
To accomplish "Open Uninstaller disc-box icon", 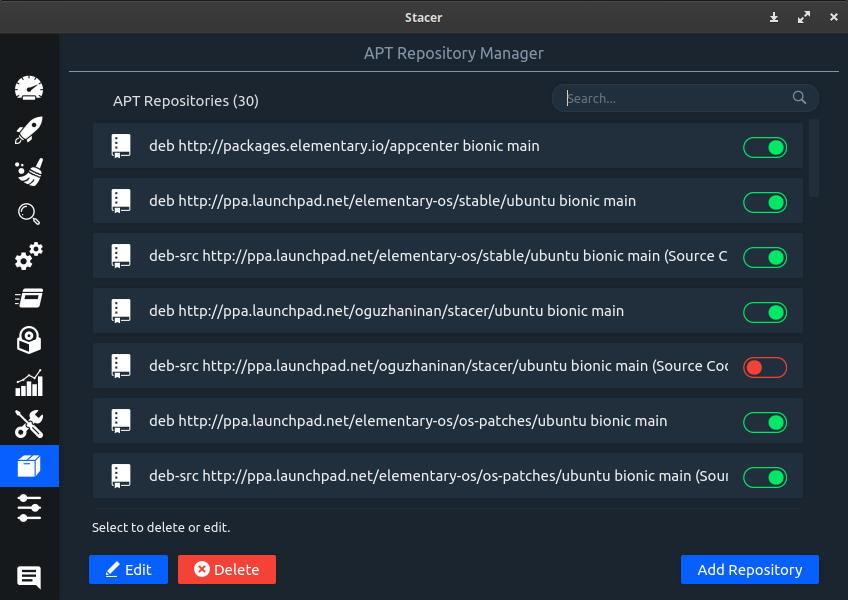I will click(x=29, y=340).
